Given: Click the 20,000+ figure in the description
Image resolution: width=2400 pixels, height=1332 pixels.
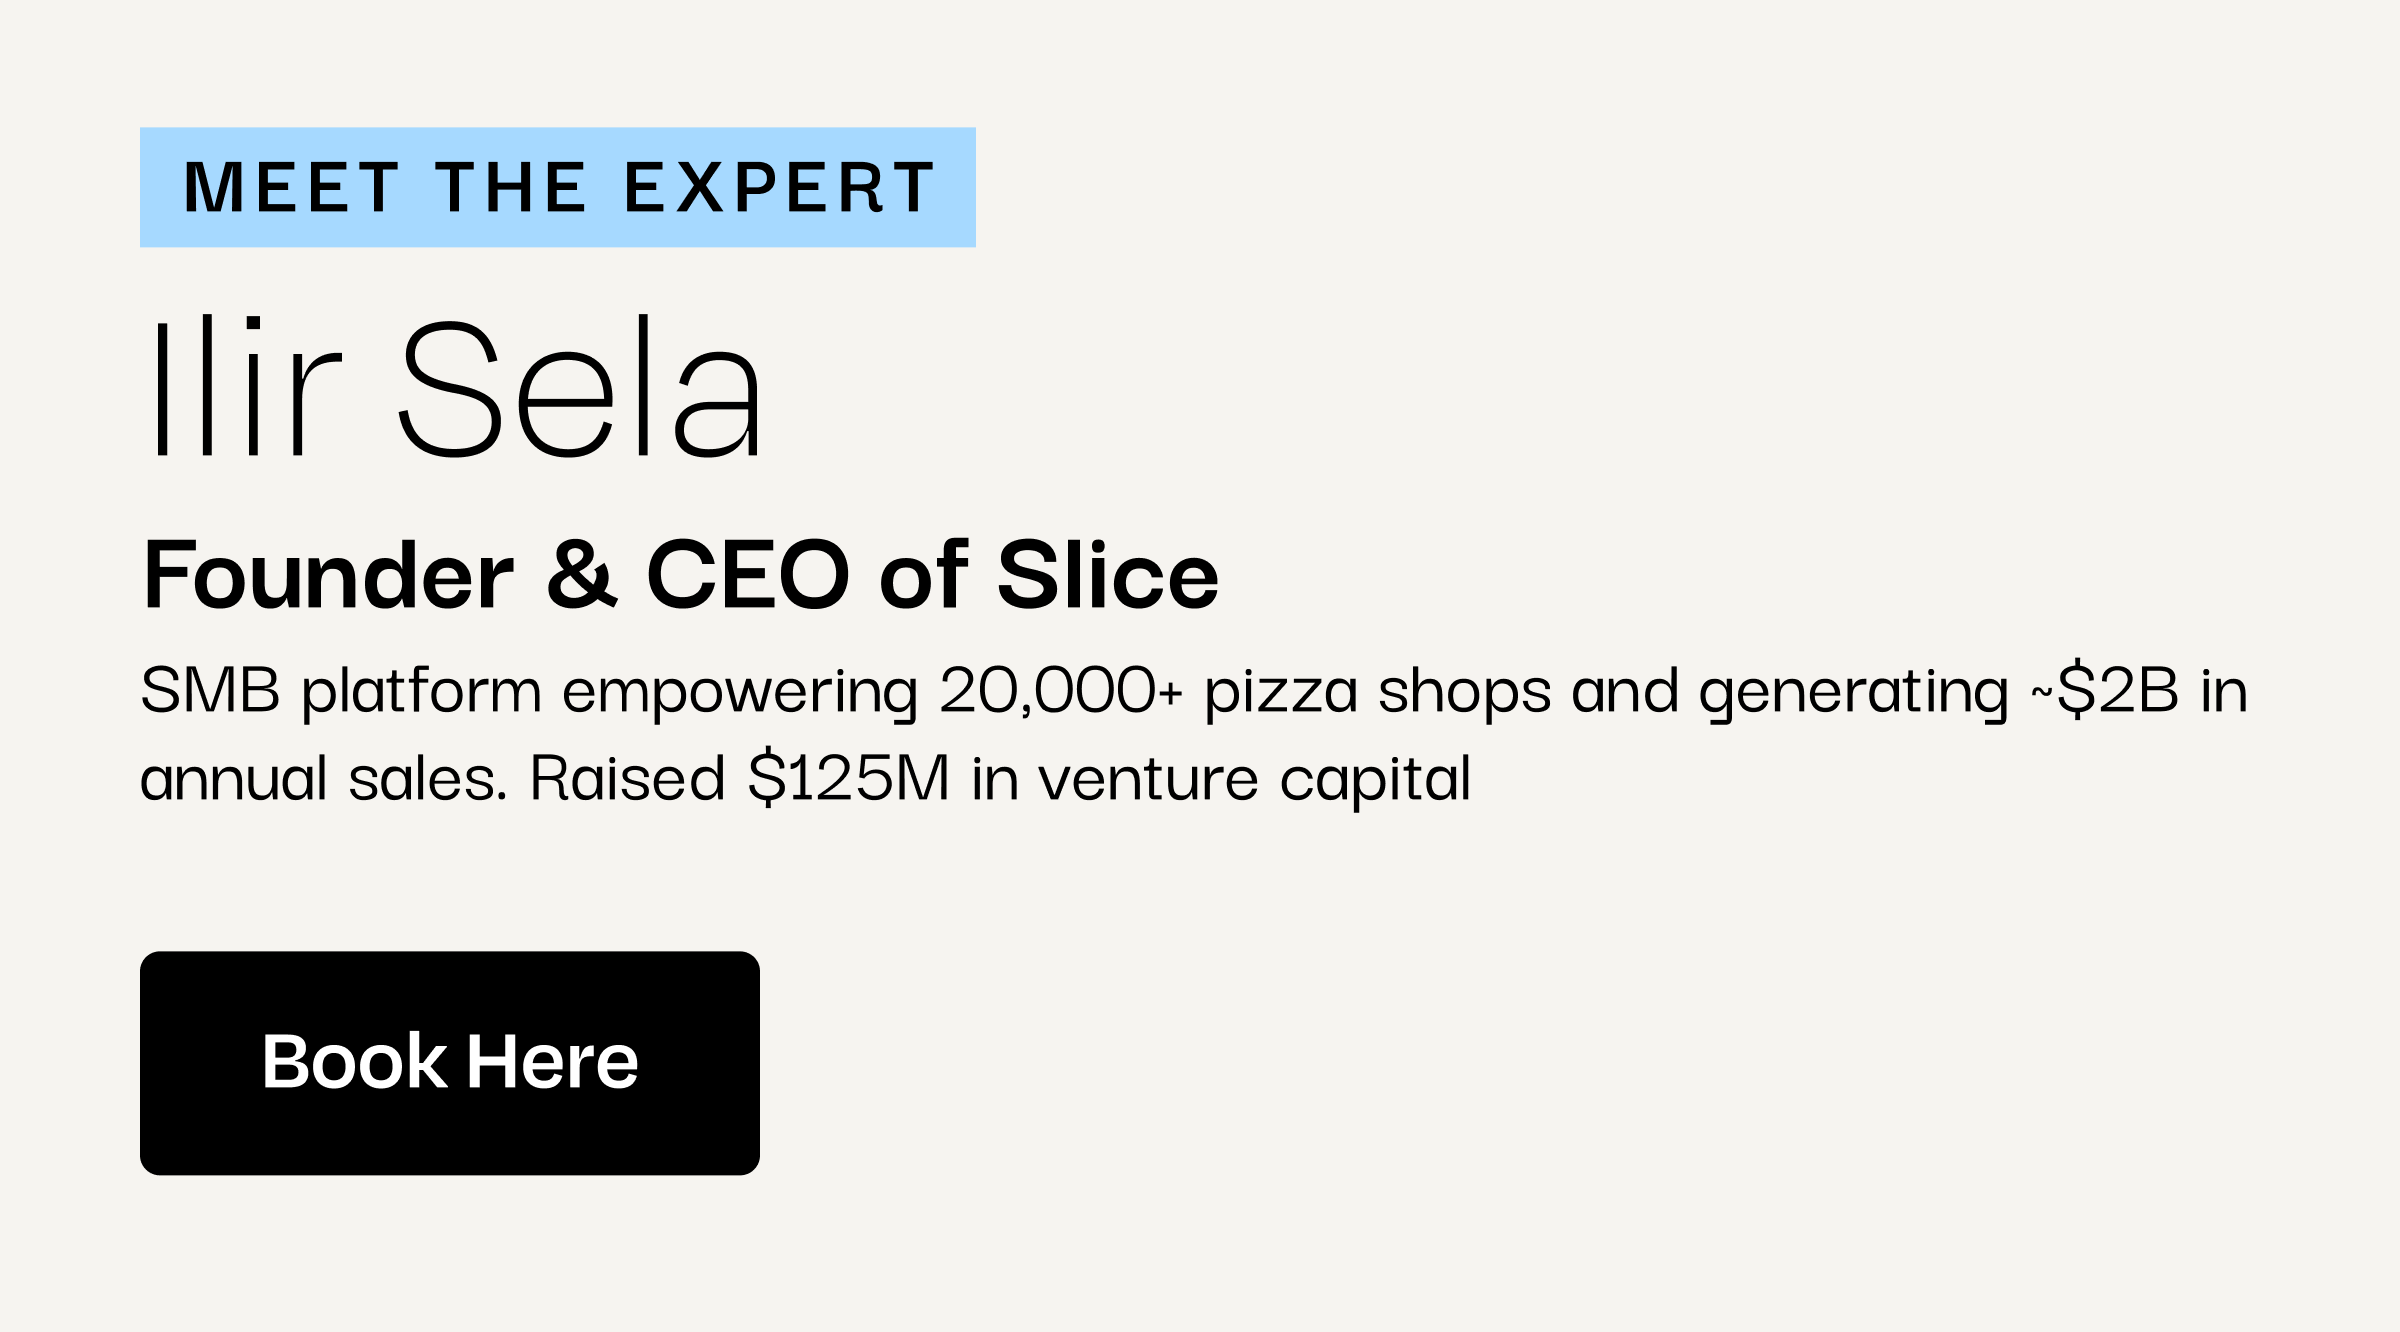Looking at the screenshot, I should [x=1061, y=690].
